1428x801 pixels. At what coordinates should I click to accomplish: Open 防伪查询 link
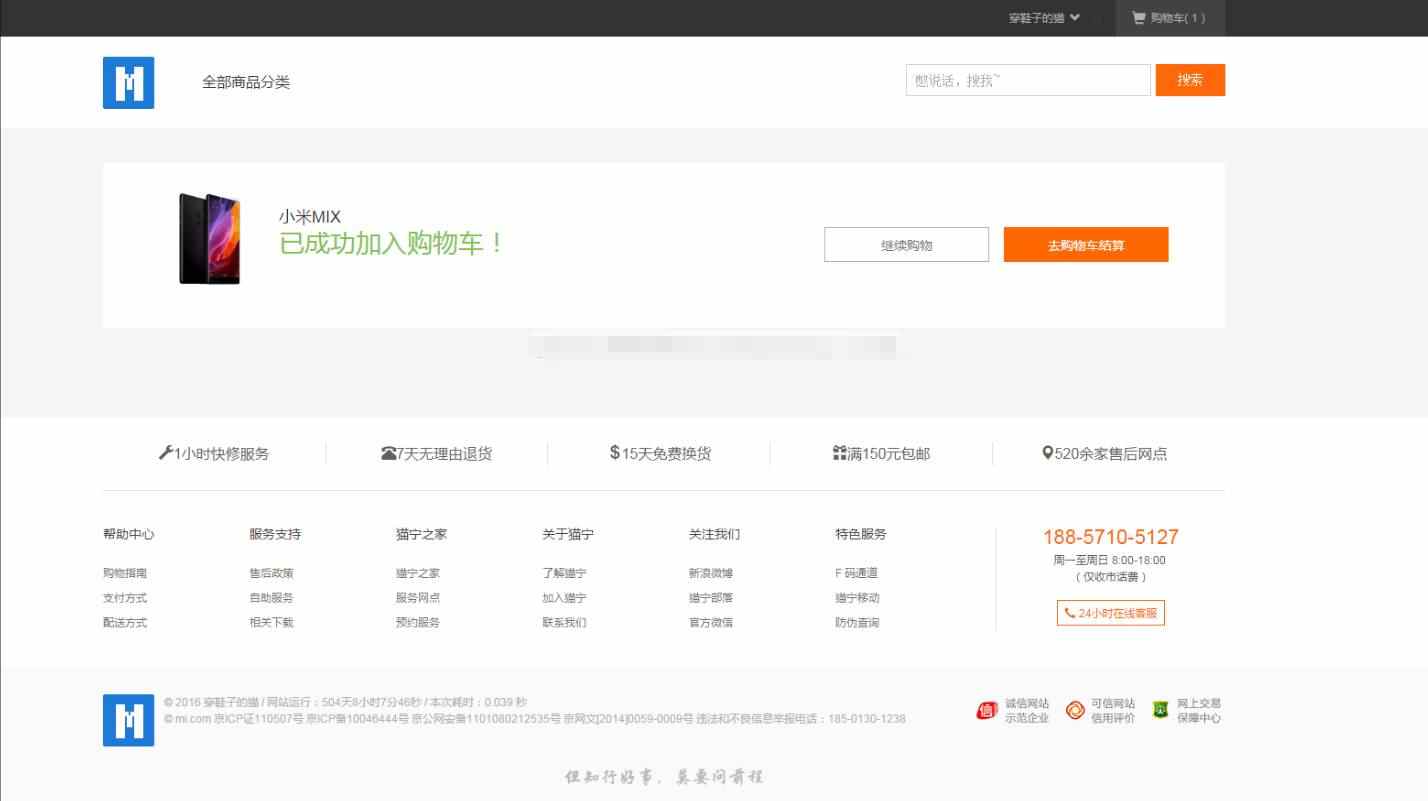pyautogui.click(x=857, y=622)
